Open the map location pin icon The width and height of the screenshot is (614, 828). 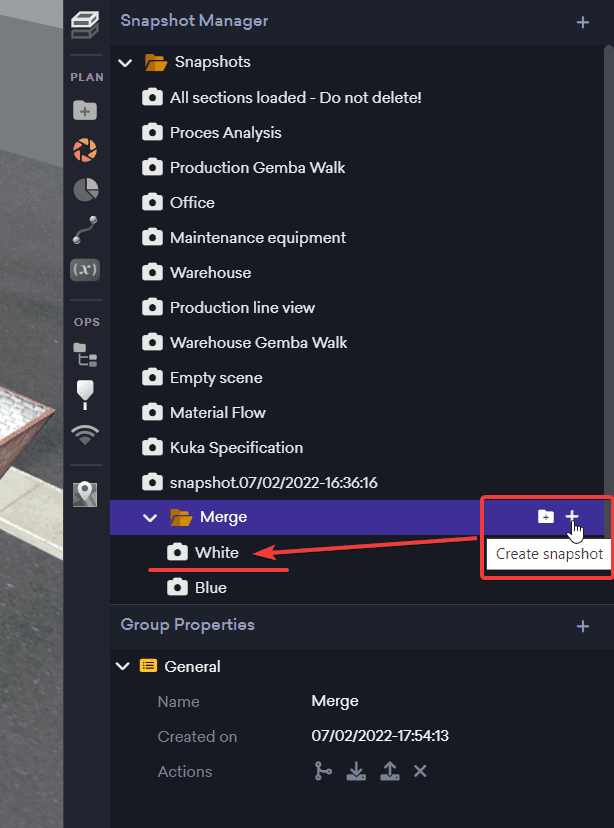[x=86, y=494]
